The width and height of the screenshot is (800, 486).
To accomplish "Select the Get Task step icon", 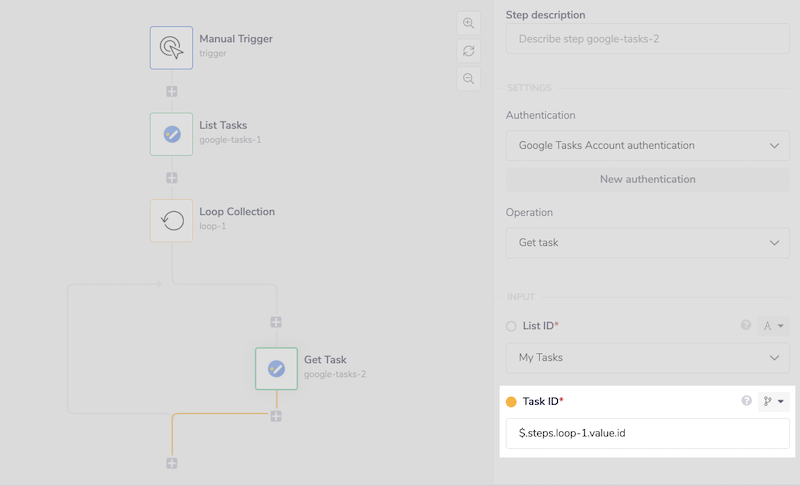I will point(276,368).
